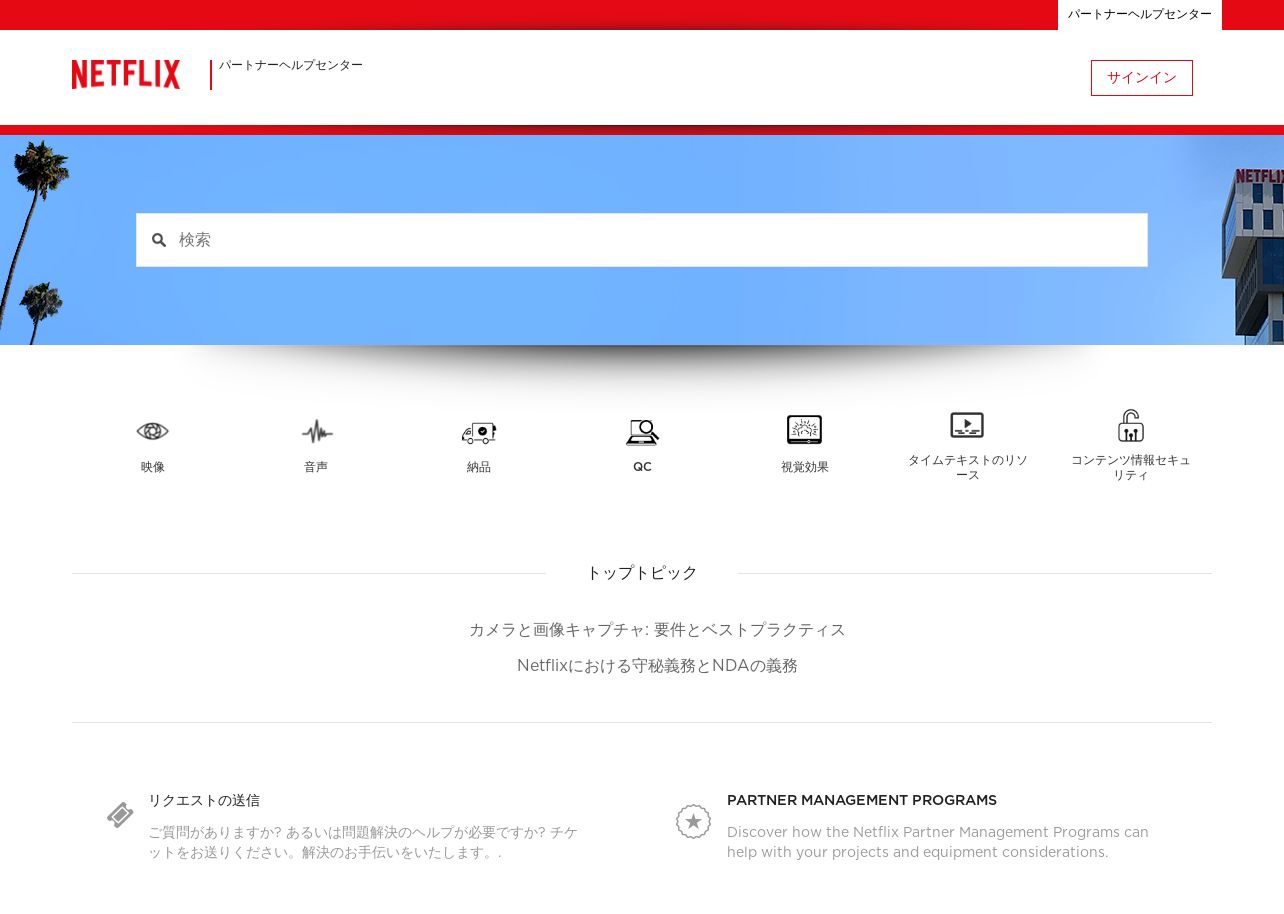
Task: Click the トップトピック section heading
Action: pos(642,573)
